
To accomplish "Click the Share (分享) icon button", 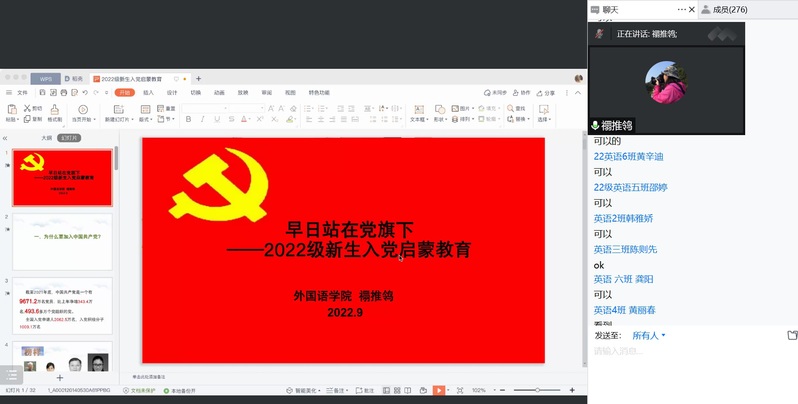I will tap(546, 93).
